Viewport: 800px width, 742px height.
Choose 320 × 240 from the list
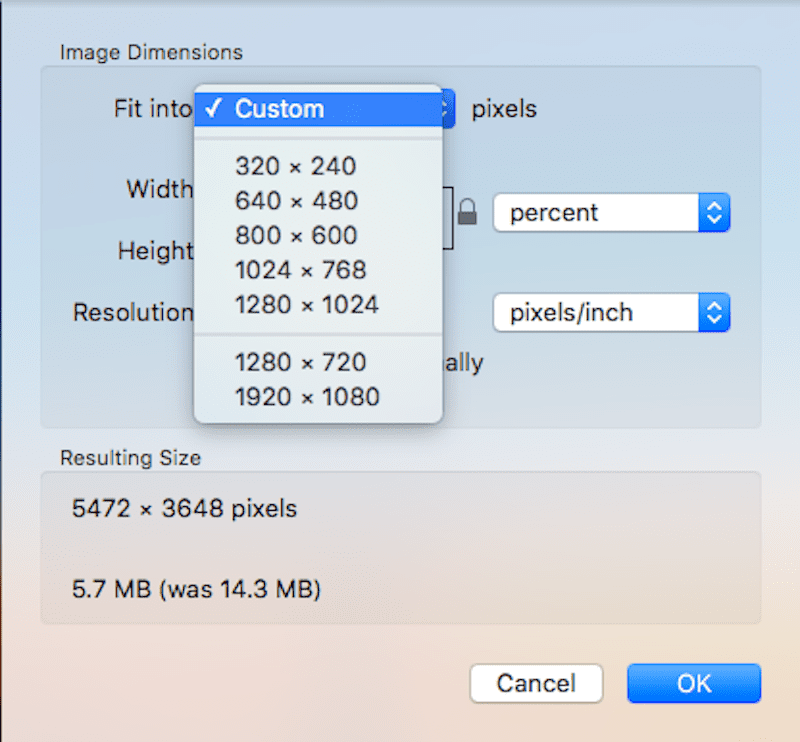(x=296, y=167)
